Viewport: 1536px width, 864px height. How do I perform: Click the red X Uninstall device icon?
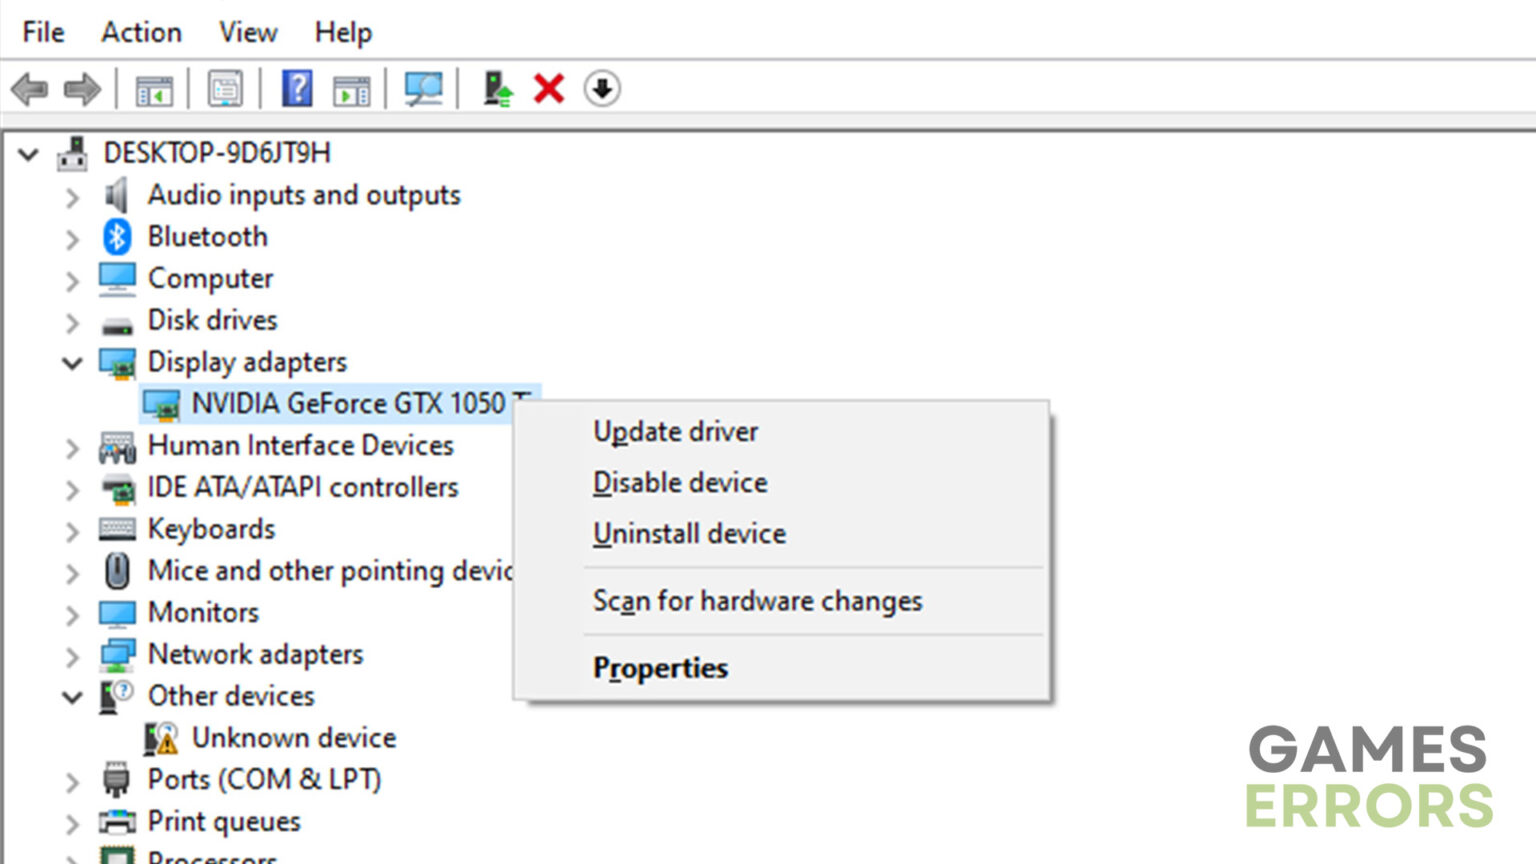pyautogui.click(x=549, y=89)
